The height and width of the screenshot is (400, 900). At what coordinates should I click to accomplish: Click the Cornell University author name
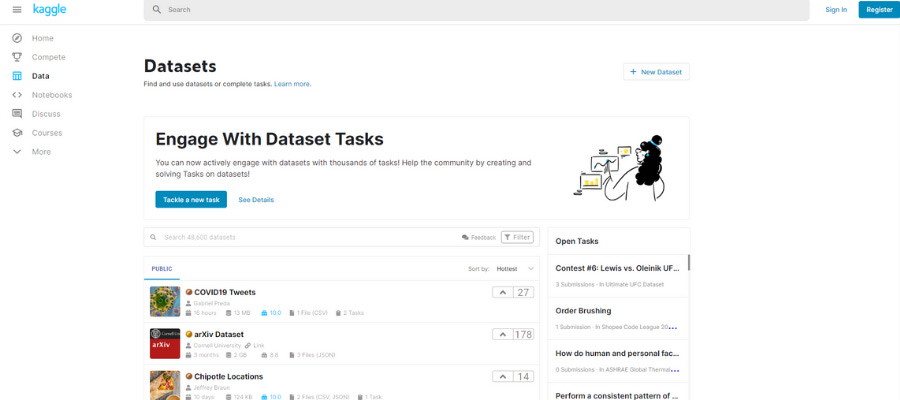coord(217,345)
